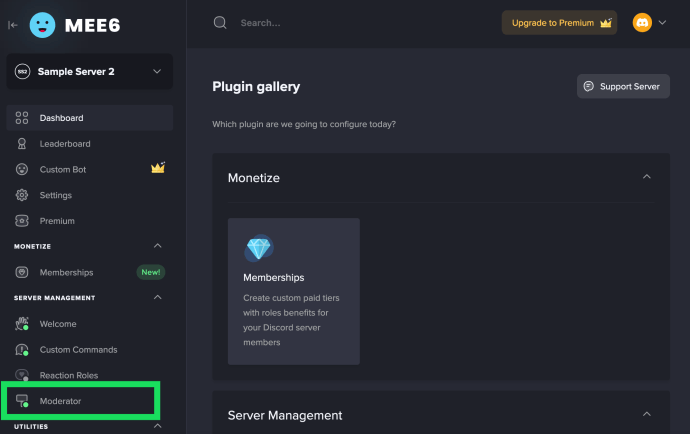The width and height of the screenshot is (690, 434).
Task: Collapse the Monetize plugin section
Action: tap(646, 177)
